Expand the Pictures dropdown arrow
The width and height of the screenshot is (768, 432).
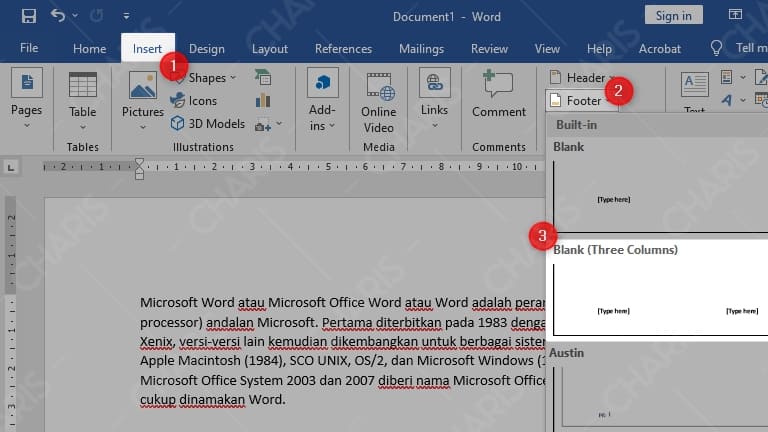(x=143, y=127)
